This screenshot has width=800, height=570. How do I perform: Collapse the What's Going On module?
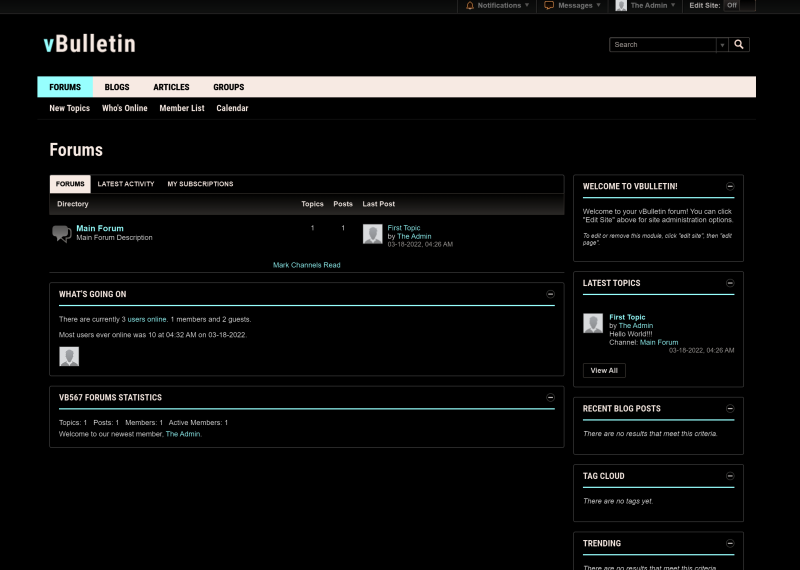[551, 294]
